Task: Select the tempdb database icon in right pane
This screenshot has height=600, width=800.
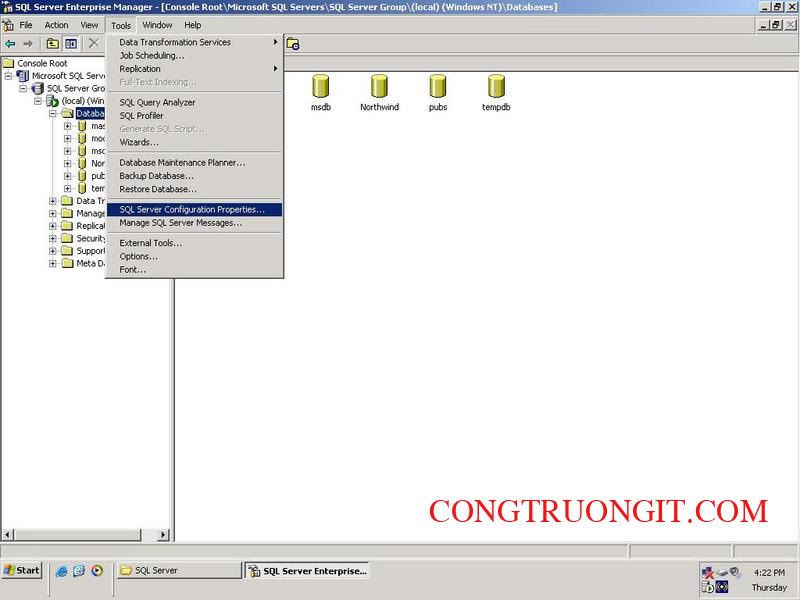Action: (496, 86)
